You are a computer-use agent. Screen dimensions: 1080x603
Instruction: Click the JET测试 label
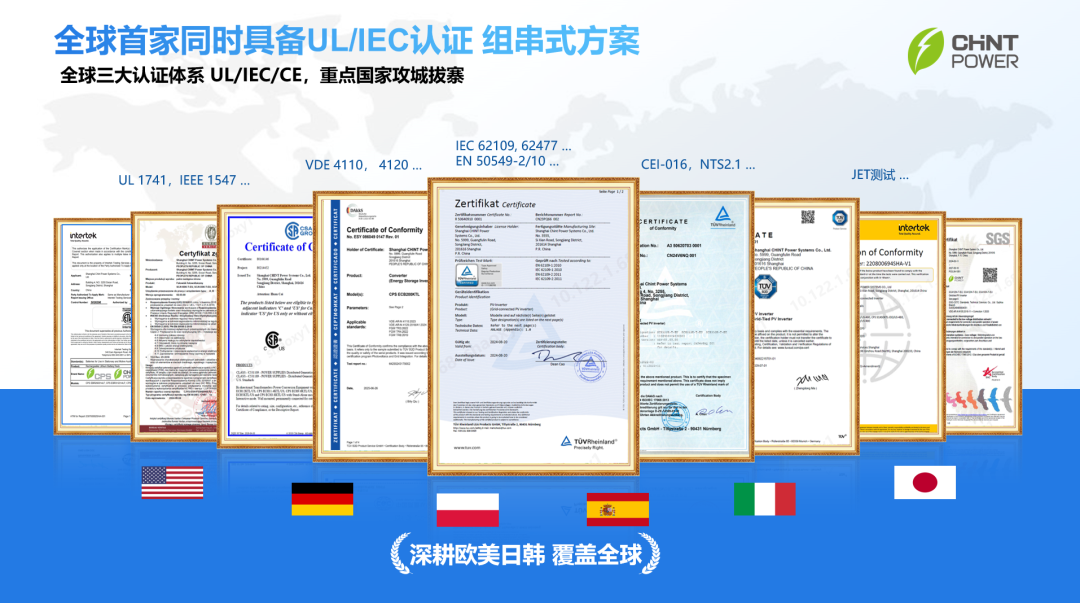(879, 172)
